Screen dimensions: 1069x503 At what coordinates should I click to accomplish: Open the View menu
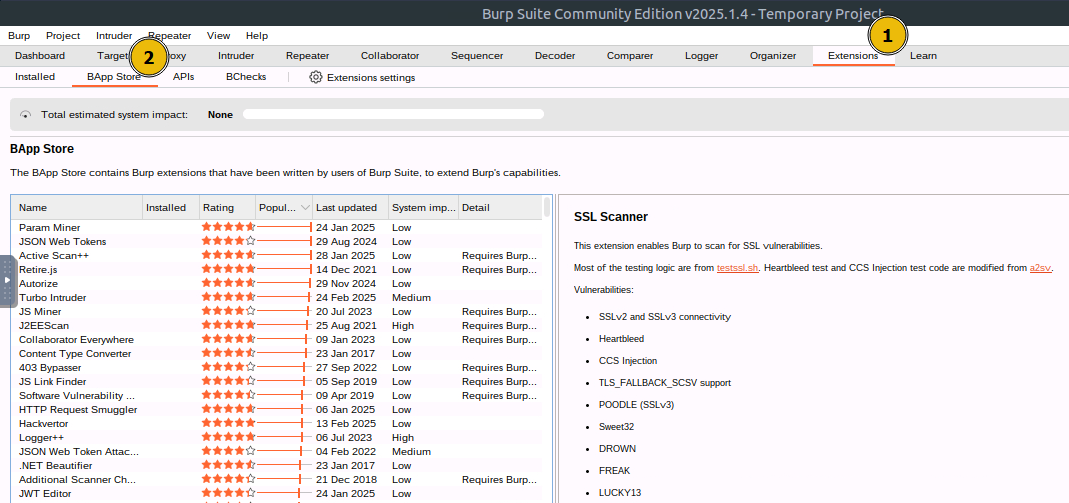coord(219,35)
